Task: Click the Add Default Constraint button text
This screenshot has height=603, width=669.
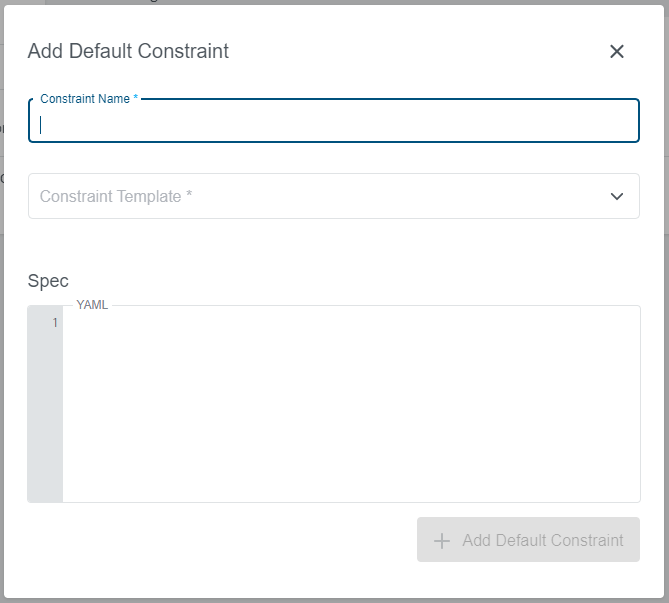Action: pos(542,540)
